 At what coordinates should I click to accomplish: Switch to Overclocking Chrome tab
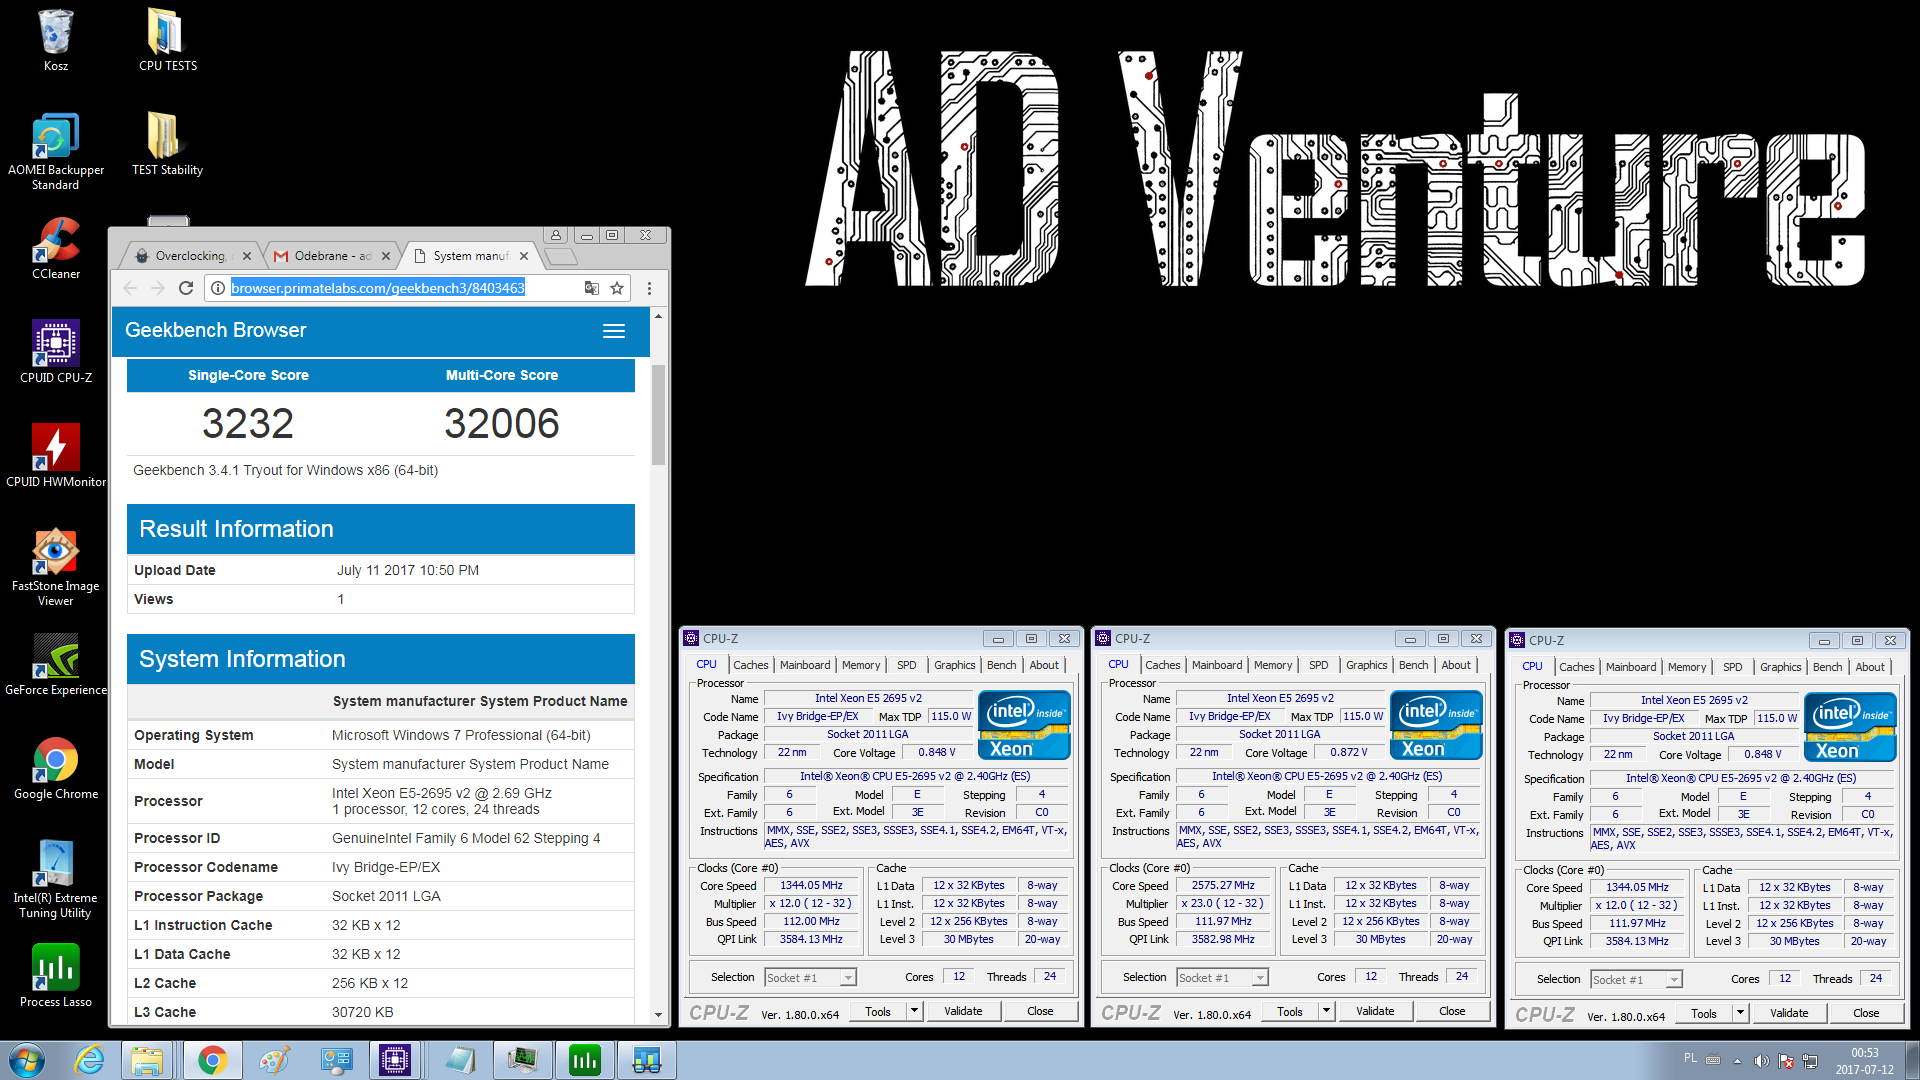[x=190, y=256]
